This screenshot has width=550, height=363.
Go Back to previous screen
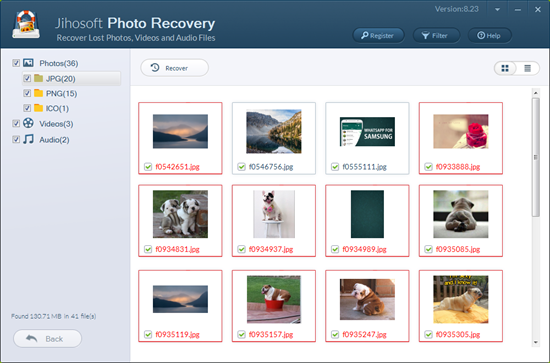47,338
